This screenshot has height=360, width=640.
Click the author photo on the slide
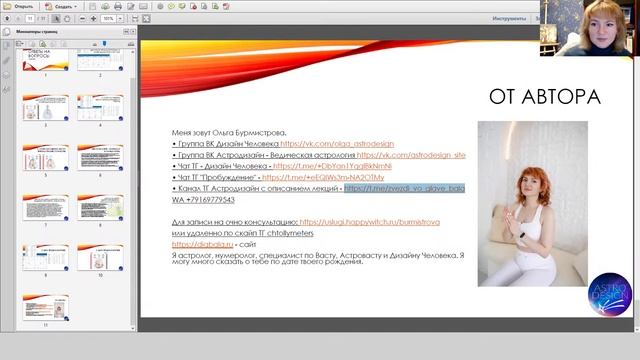pyautogui.click(x=533, y=204)
